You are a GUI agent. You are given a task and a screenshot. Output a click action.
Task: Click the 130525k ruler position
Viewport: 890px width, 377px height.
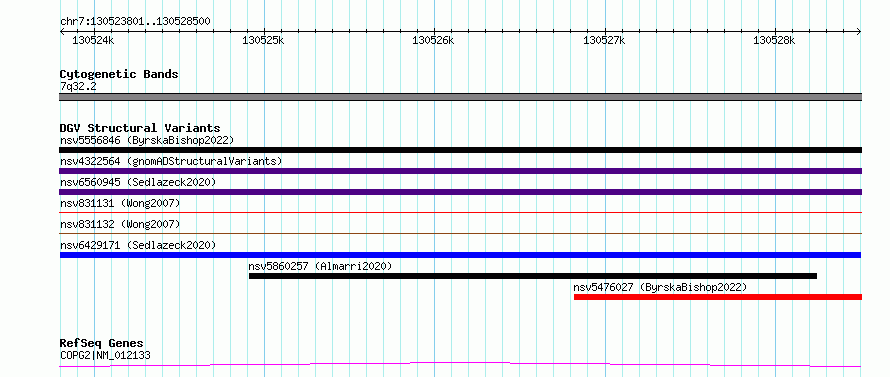263,40
